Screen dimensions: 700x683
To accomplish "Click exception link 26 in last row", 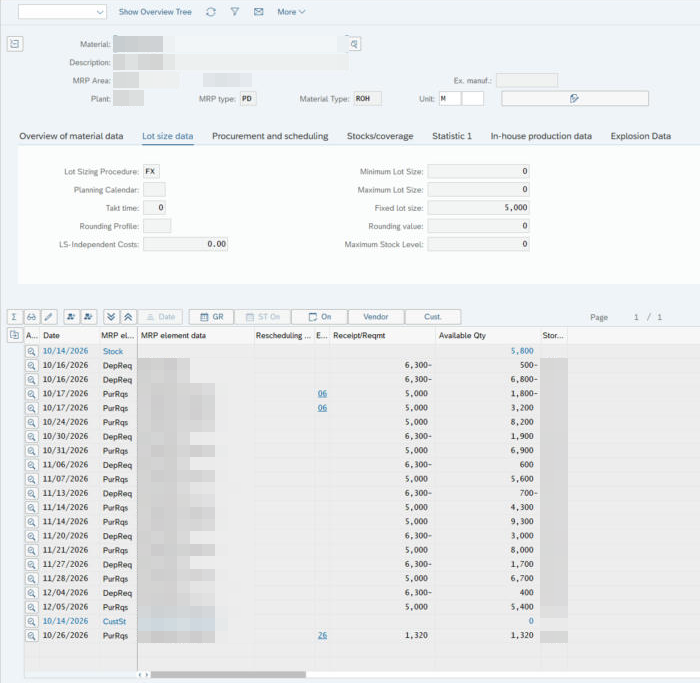I will coord(322,635).
